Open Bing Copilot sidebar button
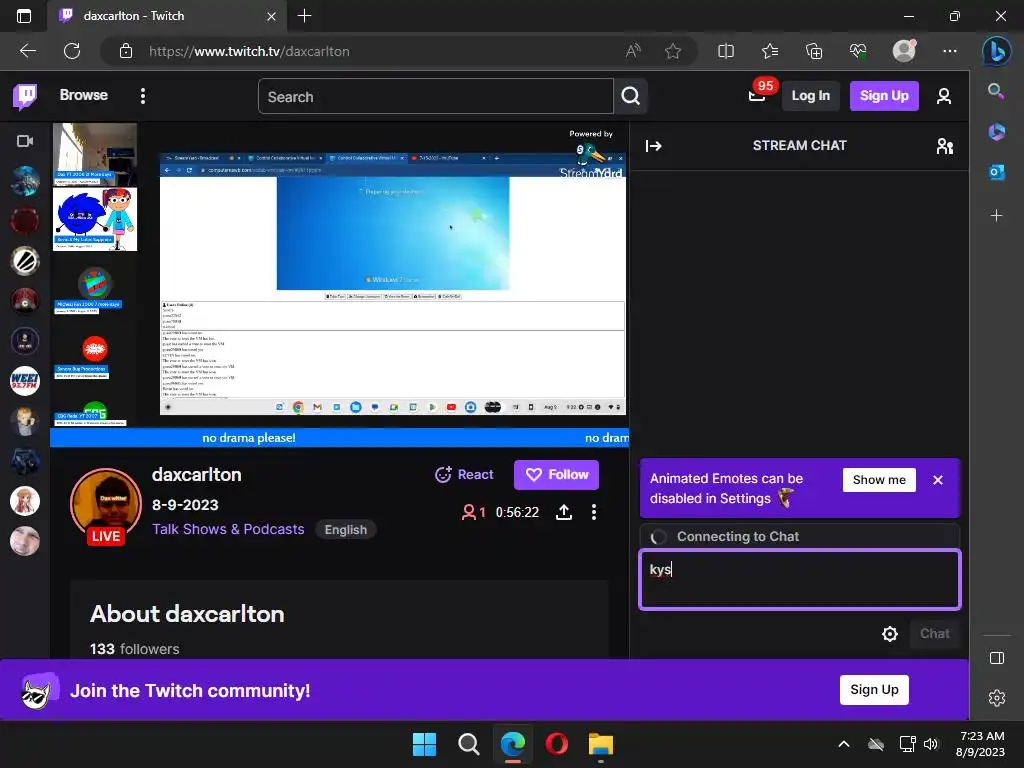The image size is (1024, 768). pyautogui.click(x=997, y=51)
